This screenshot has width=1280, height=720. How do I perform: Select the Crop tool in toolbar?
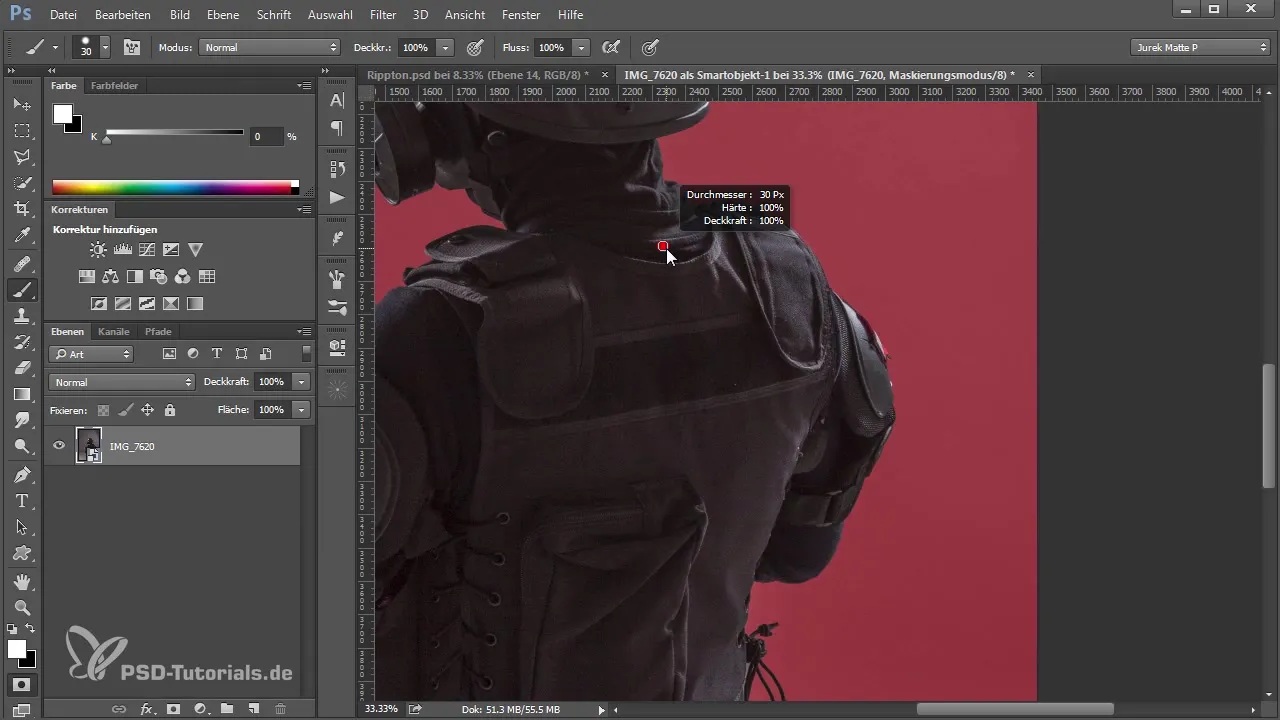(x=22, y=209)
